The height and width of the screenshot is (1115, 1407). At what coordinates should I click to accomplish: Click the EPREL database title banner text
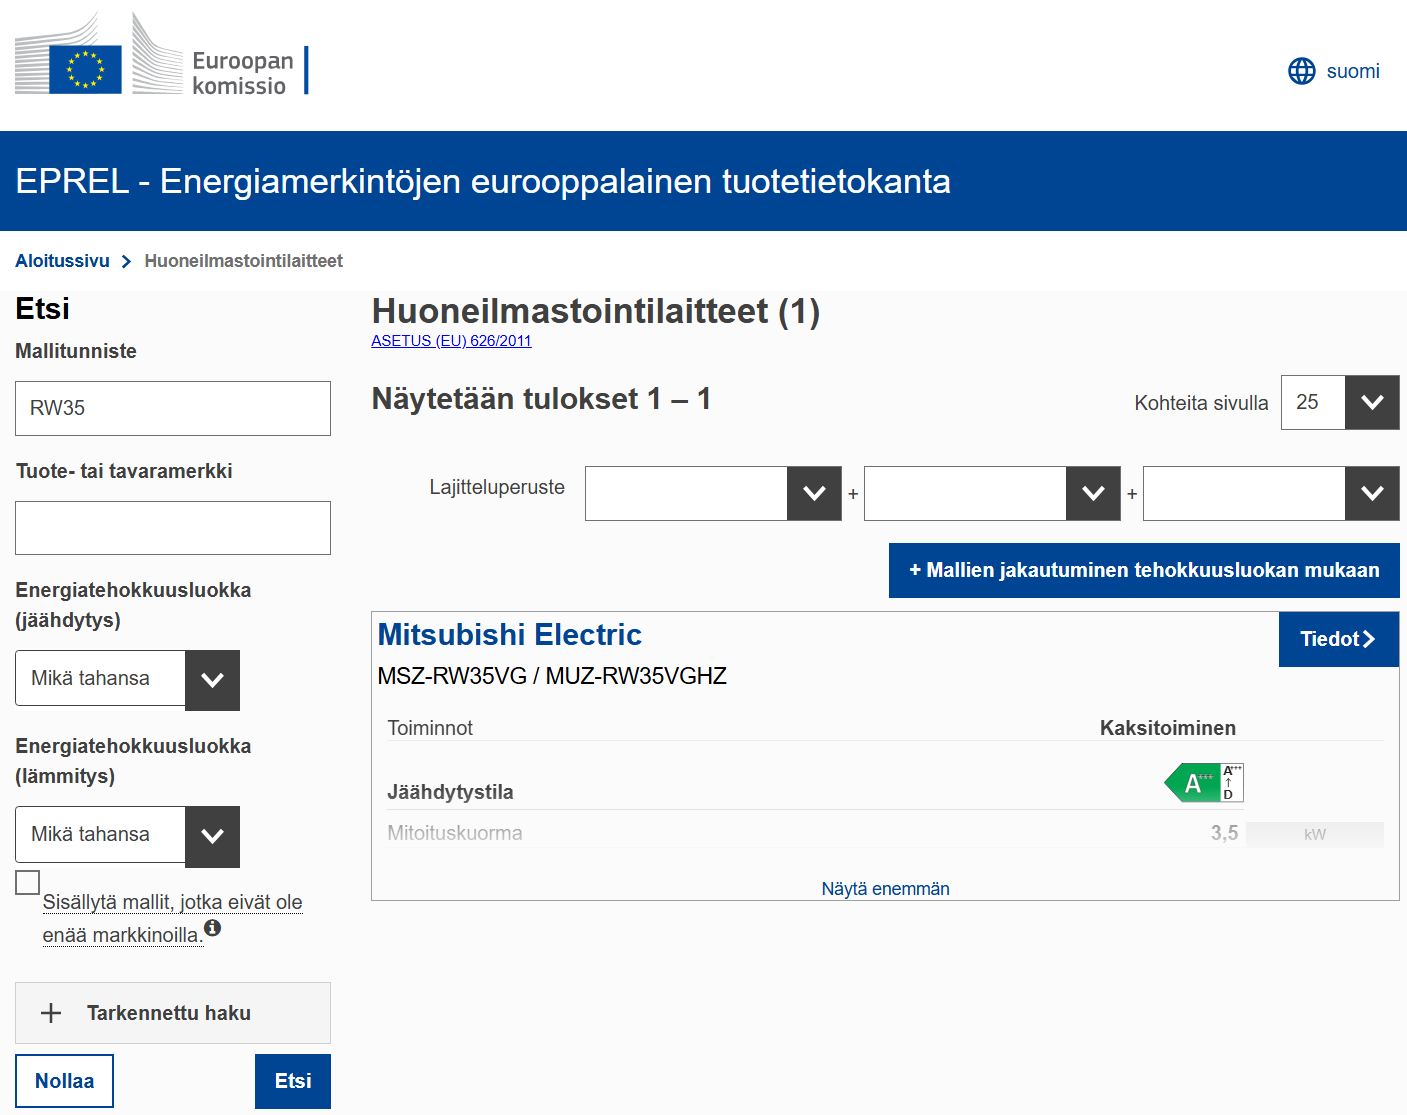click(483, 181)
